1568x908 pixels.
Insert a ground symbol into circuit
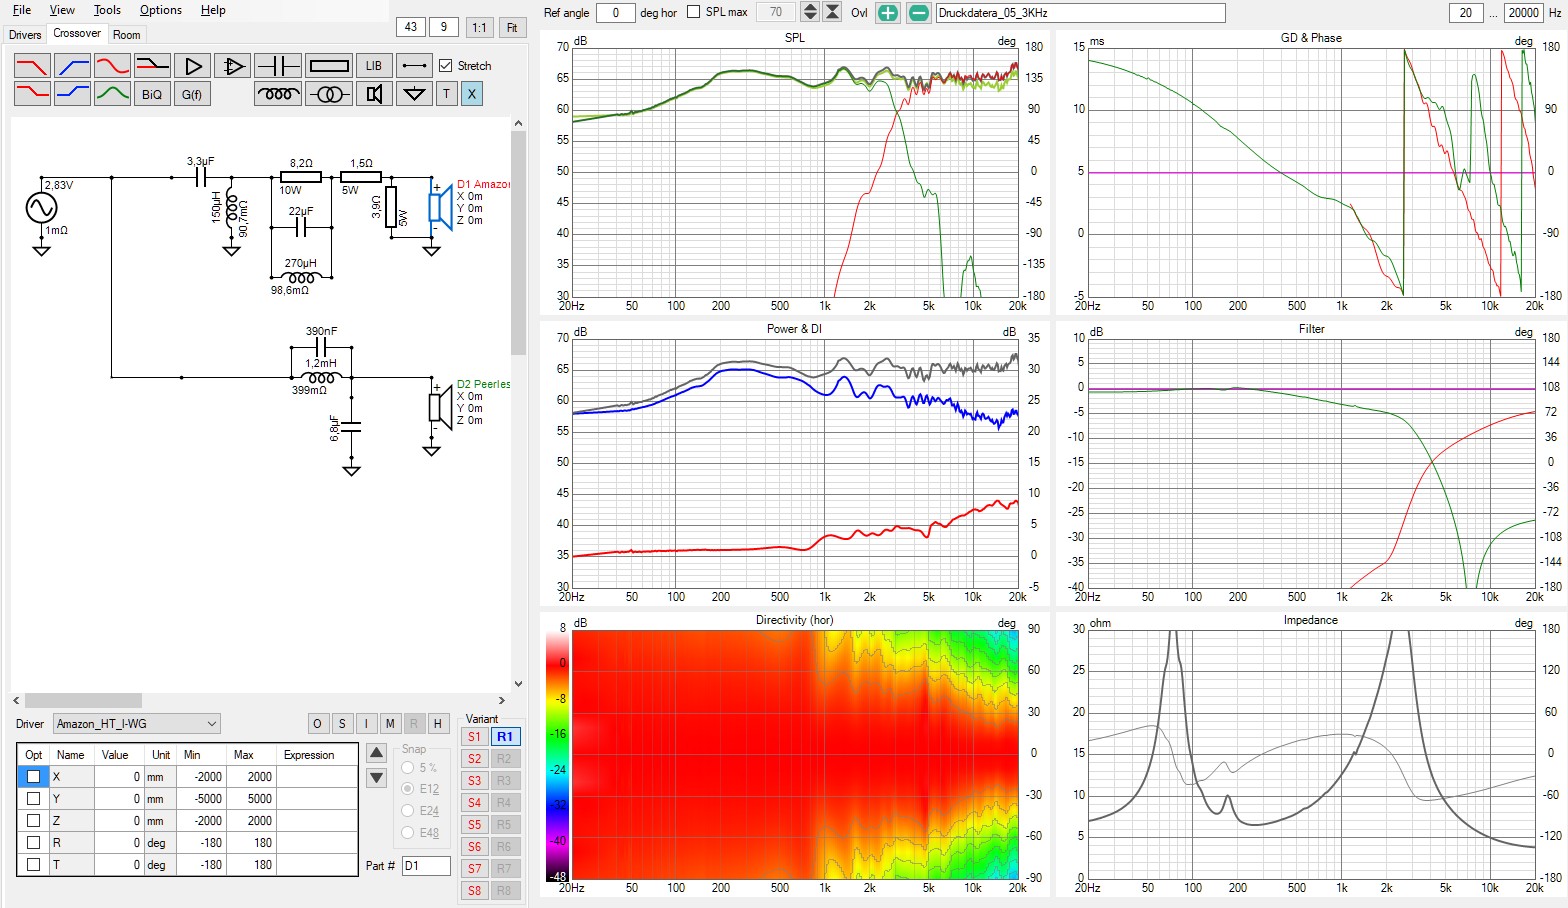[x=413, y=94]
